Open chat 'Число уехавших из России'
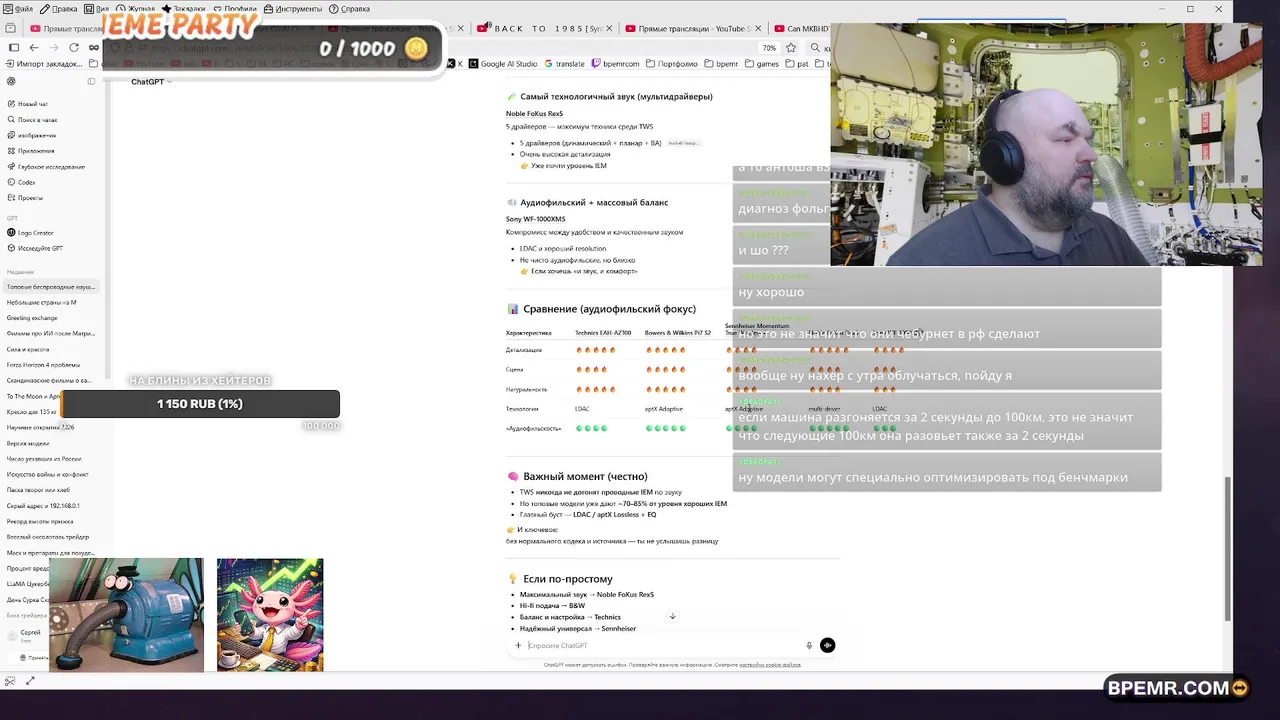The width and height of the screenshot is (1280, 720). (44, 459)
